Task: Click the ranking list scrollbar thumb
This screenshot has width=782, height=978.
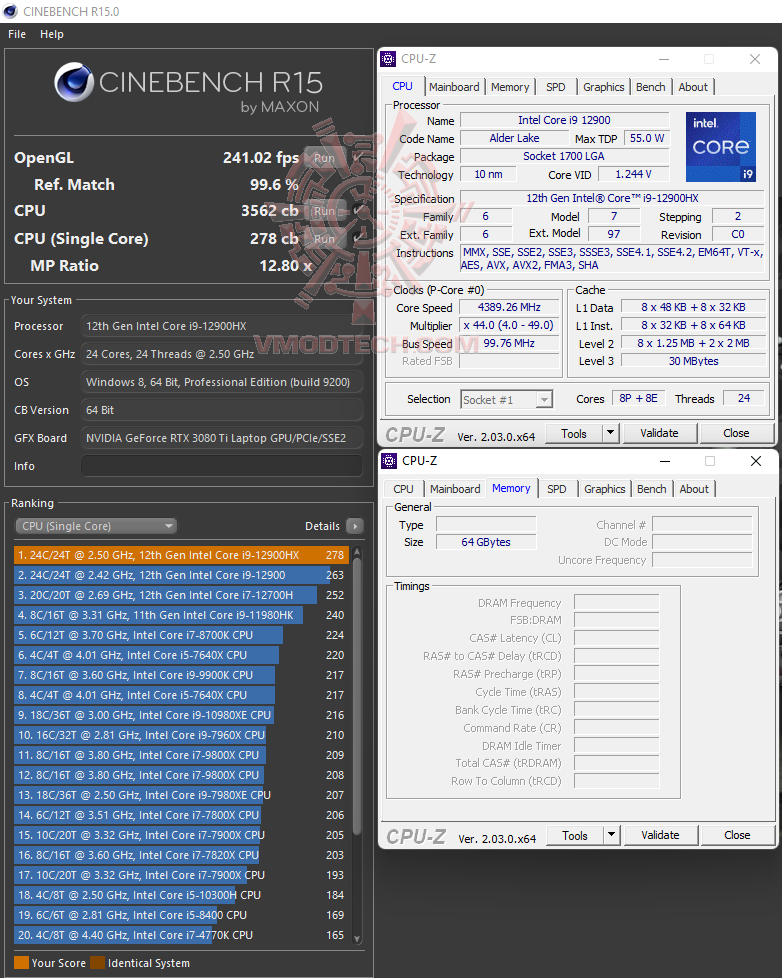Action: [x=357, y=695]
